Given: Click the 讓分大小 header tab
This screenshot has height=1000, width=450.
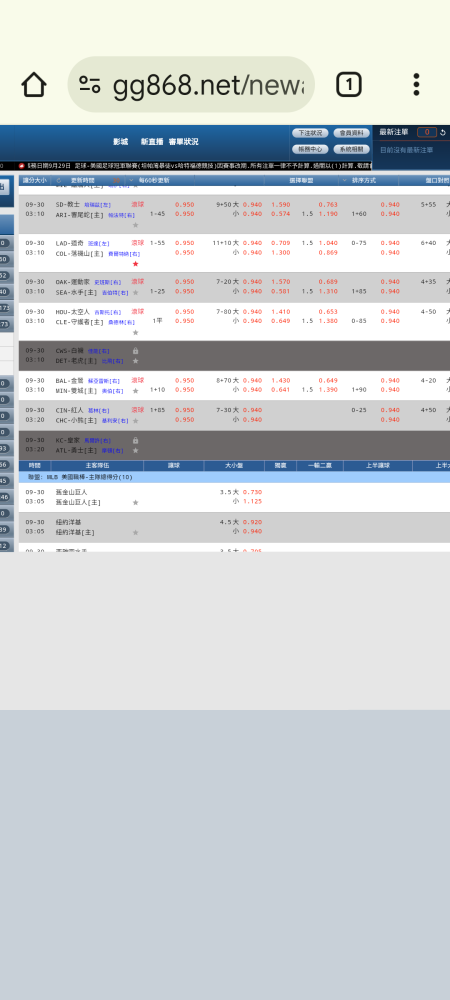Looking at the screenshot, I should 34,180.
